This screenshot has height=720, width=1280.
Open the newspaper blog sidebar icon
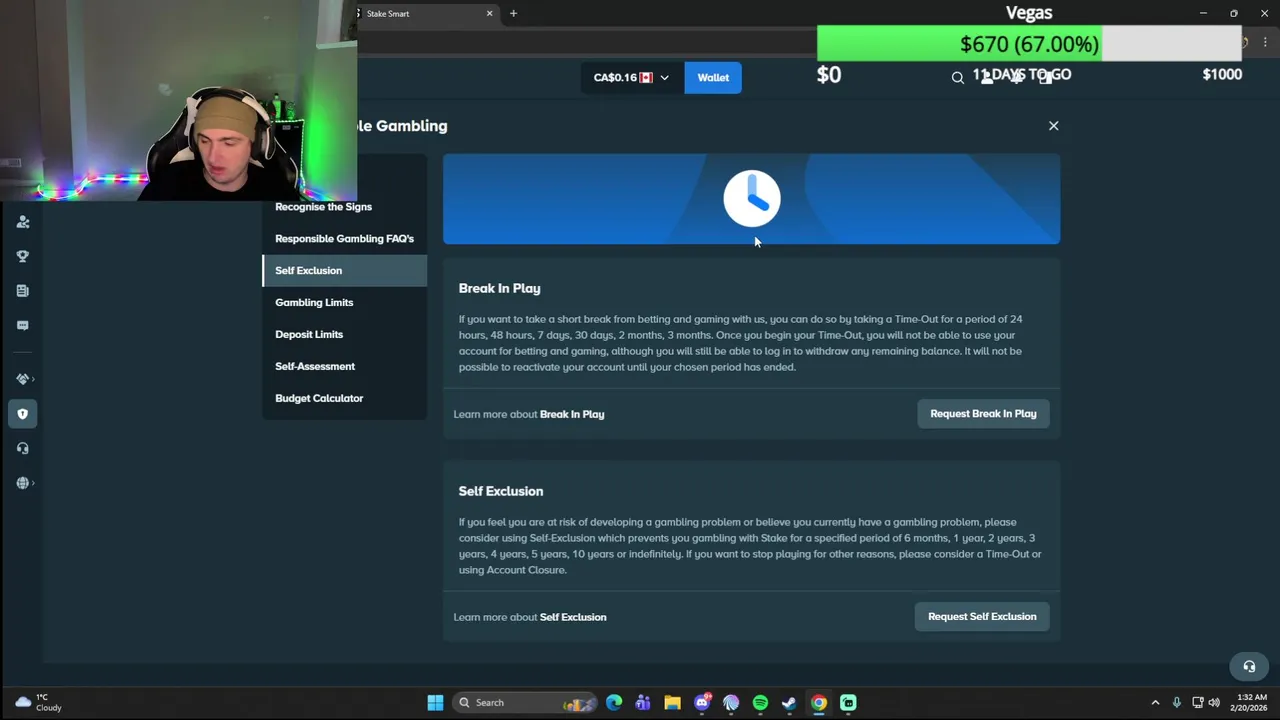(x=23, y=291)
